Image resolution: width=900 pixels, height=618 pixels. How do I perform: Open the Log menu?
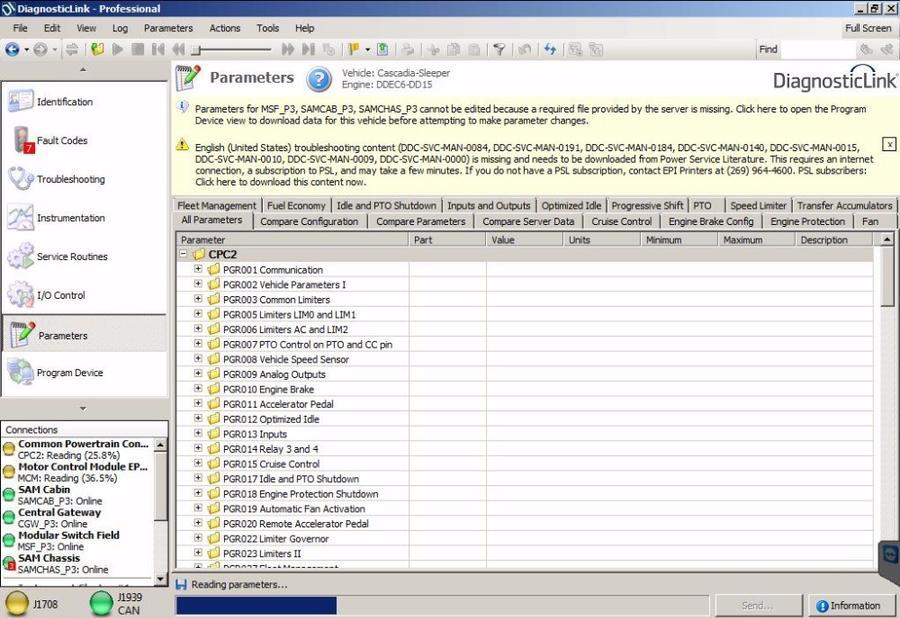[120, 28]
